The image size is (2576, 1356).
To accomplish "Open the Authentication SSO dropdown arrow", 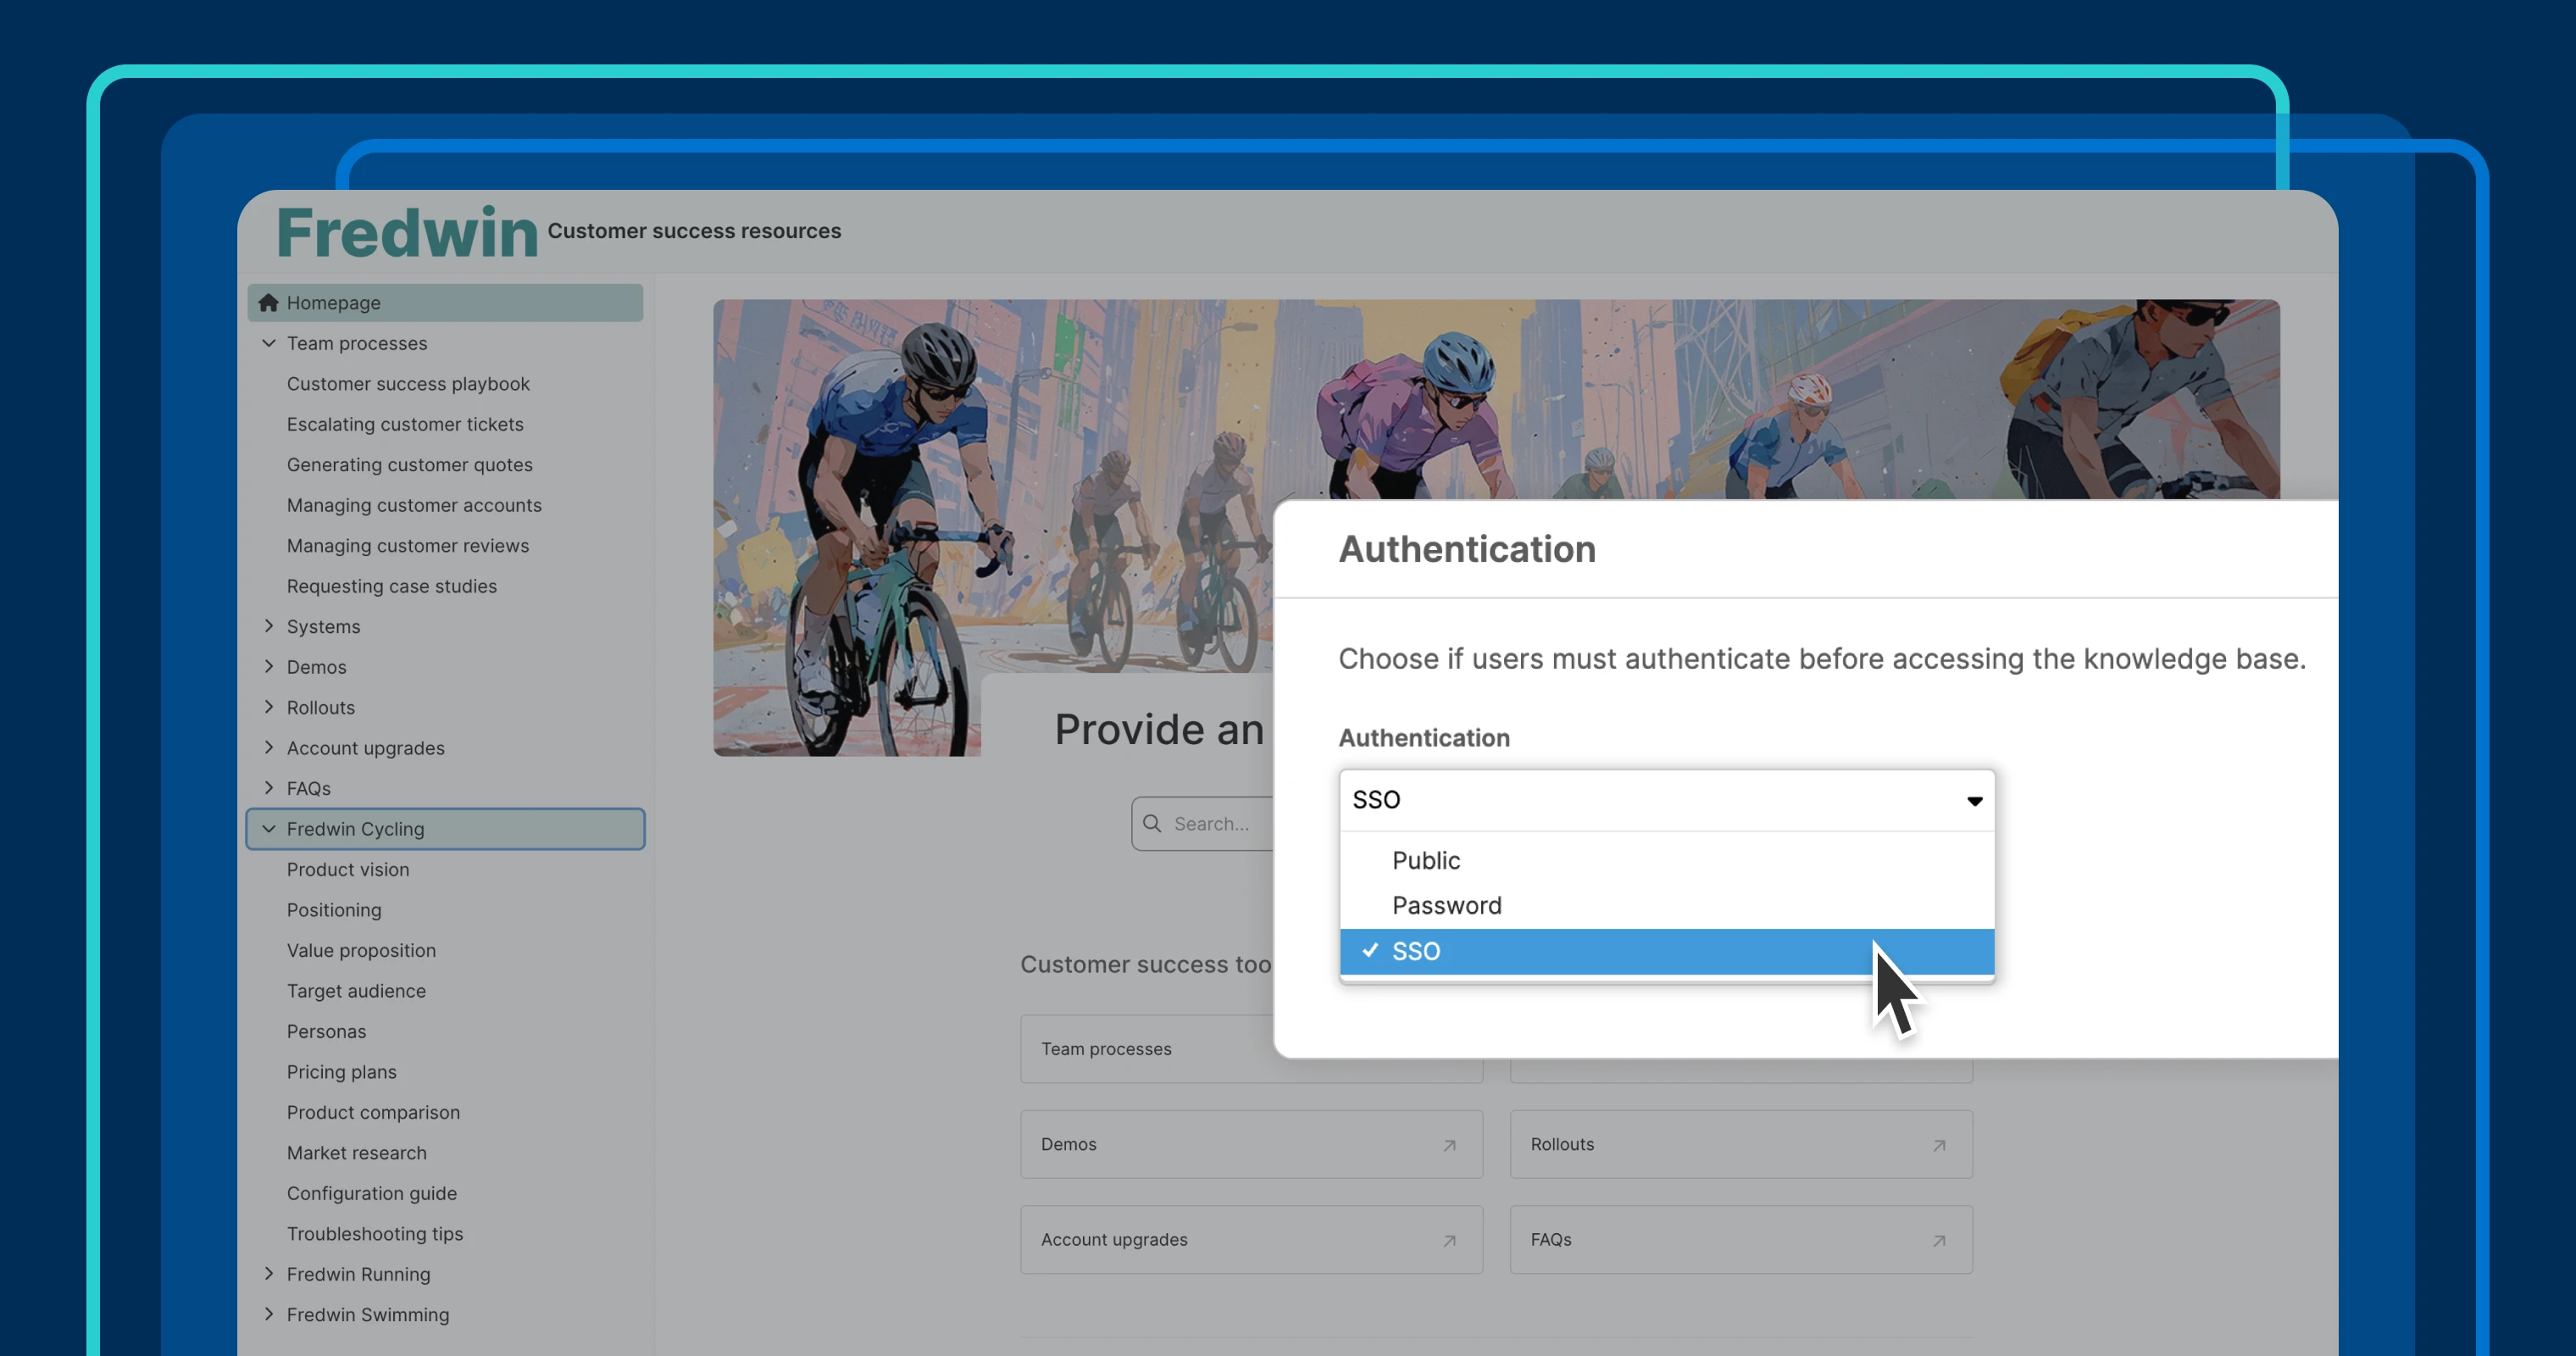I will (x=1974, y=800).
